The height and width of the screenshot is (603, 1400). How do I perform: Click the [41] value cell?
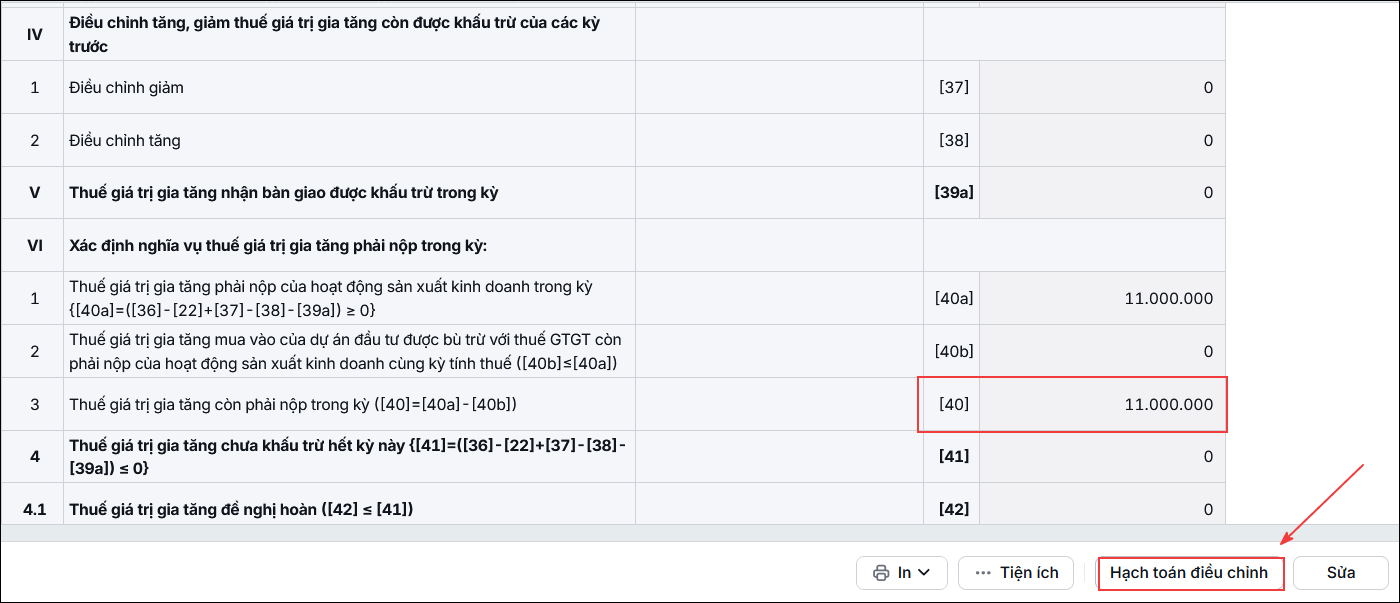pyautogui.click(x=1102, y=457)
